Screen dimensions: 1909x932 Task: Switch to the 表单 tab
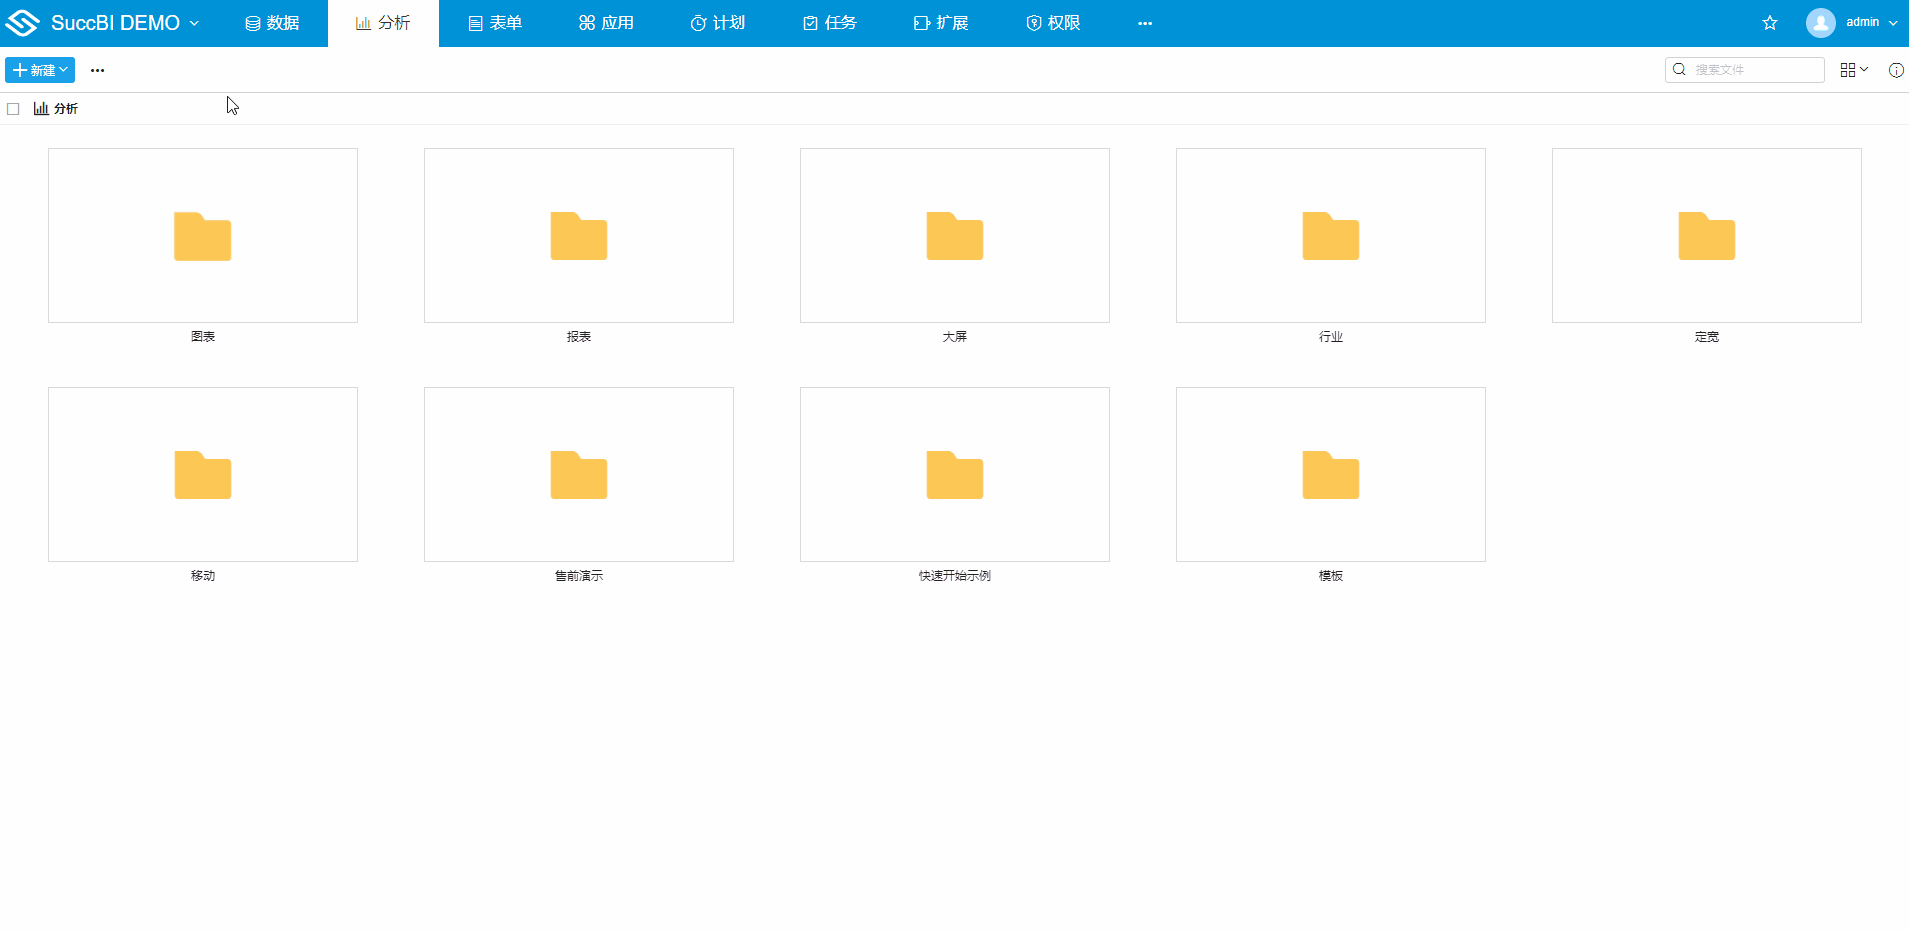pyautogui.click(x=495, y=23)
